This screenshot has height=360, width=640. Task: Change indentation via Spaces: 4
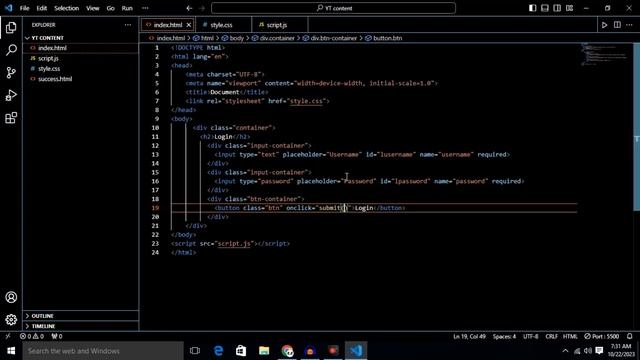(504, 336)
